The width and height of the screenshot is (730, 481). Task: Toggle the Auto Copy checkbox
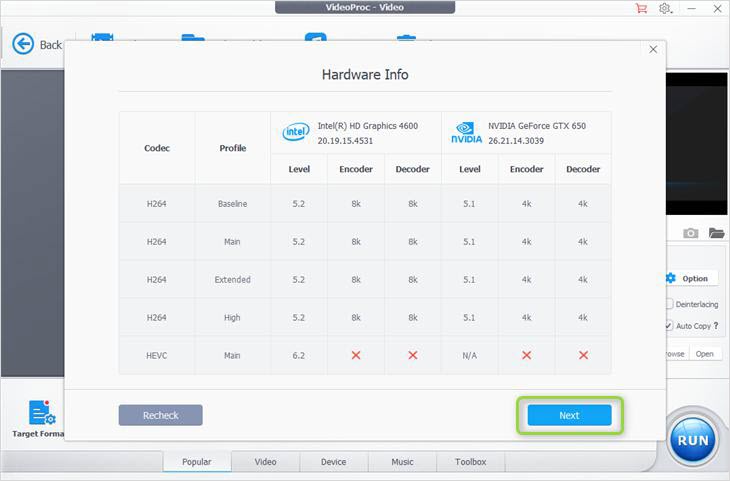pos(669,325)
